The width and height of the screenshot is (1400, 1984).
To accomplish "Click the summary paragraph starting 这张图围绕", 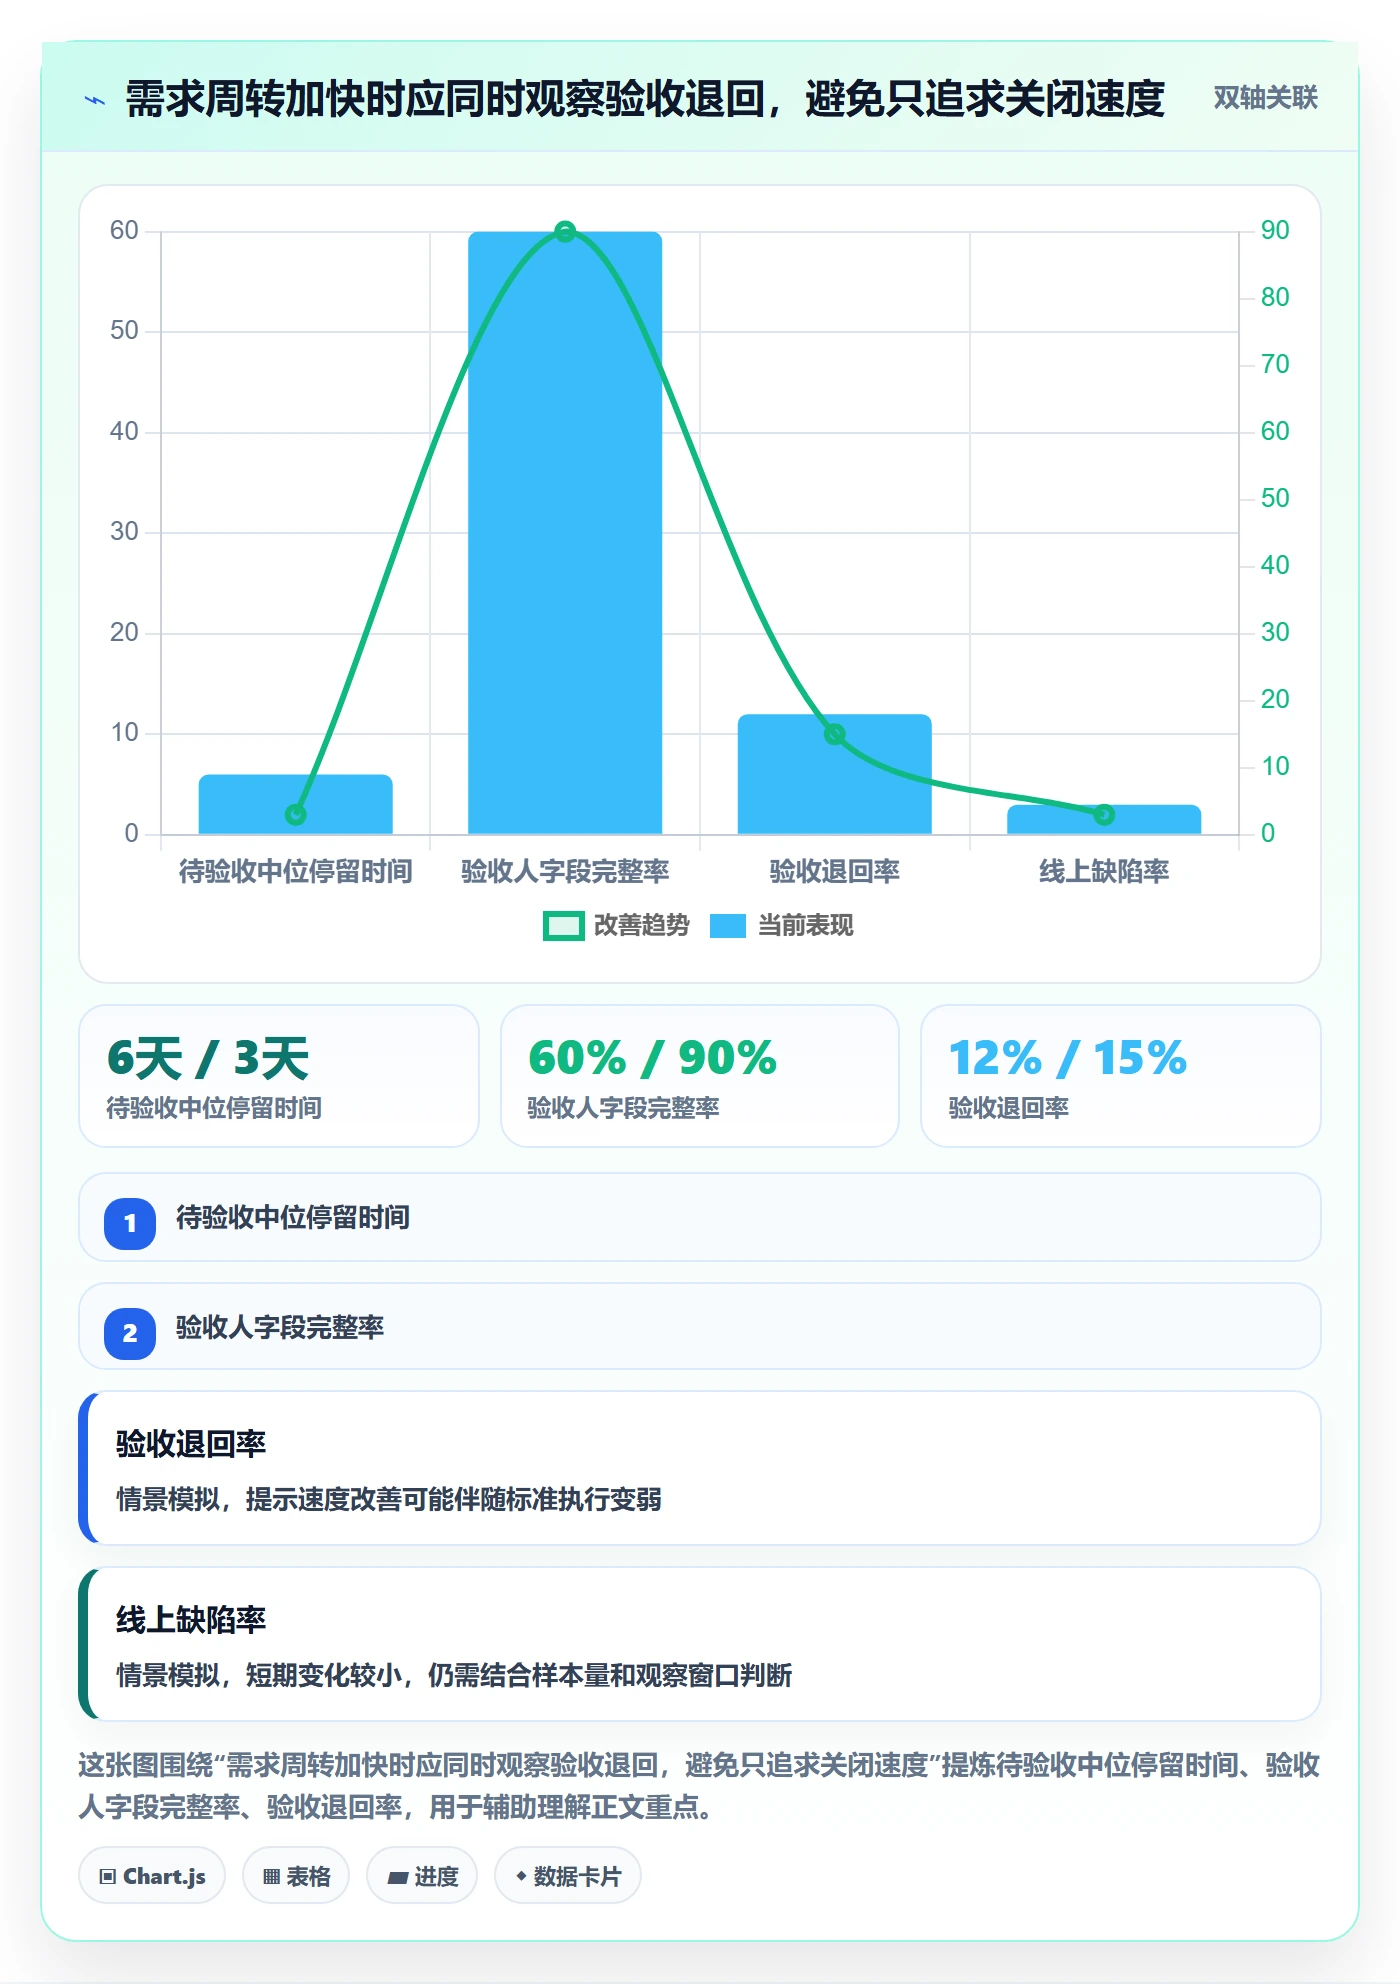I will (x=700, y=1786).
